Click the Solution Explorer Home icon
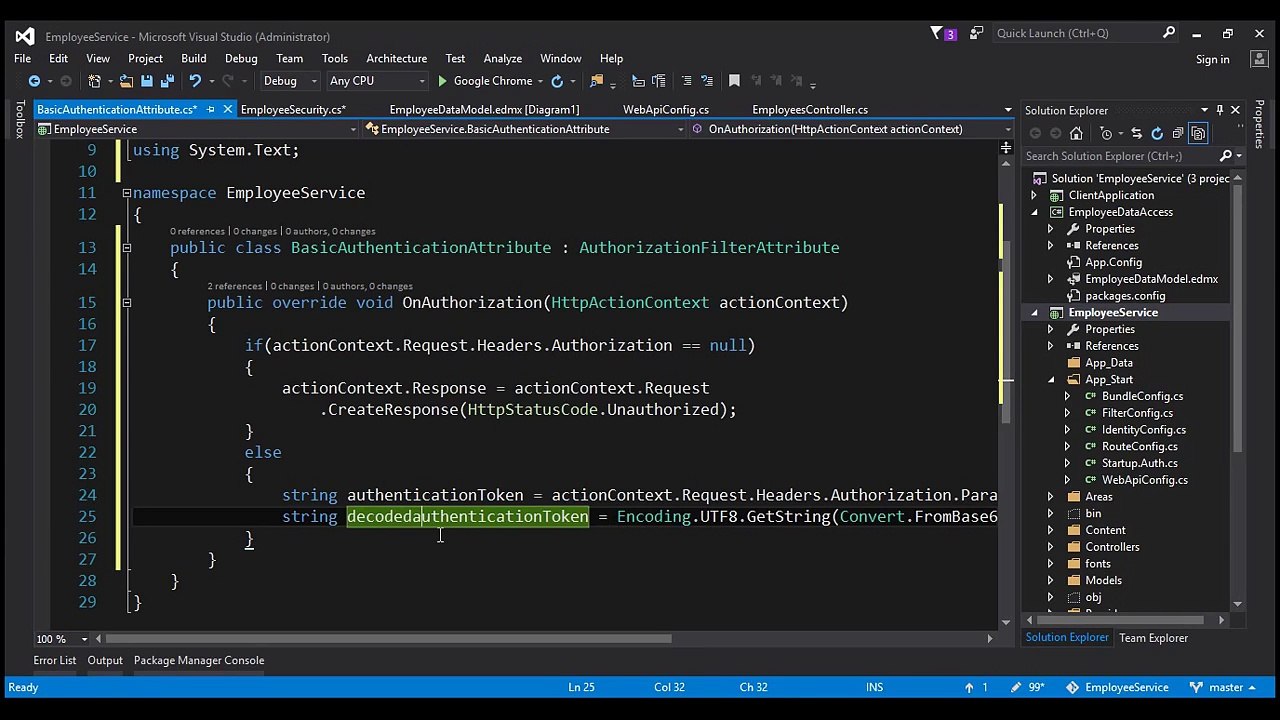1280x720 pixels. click(1076, 133)
